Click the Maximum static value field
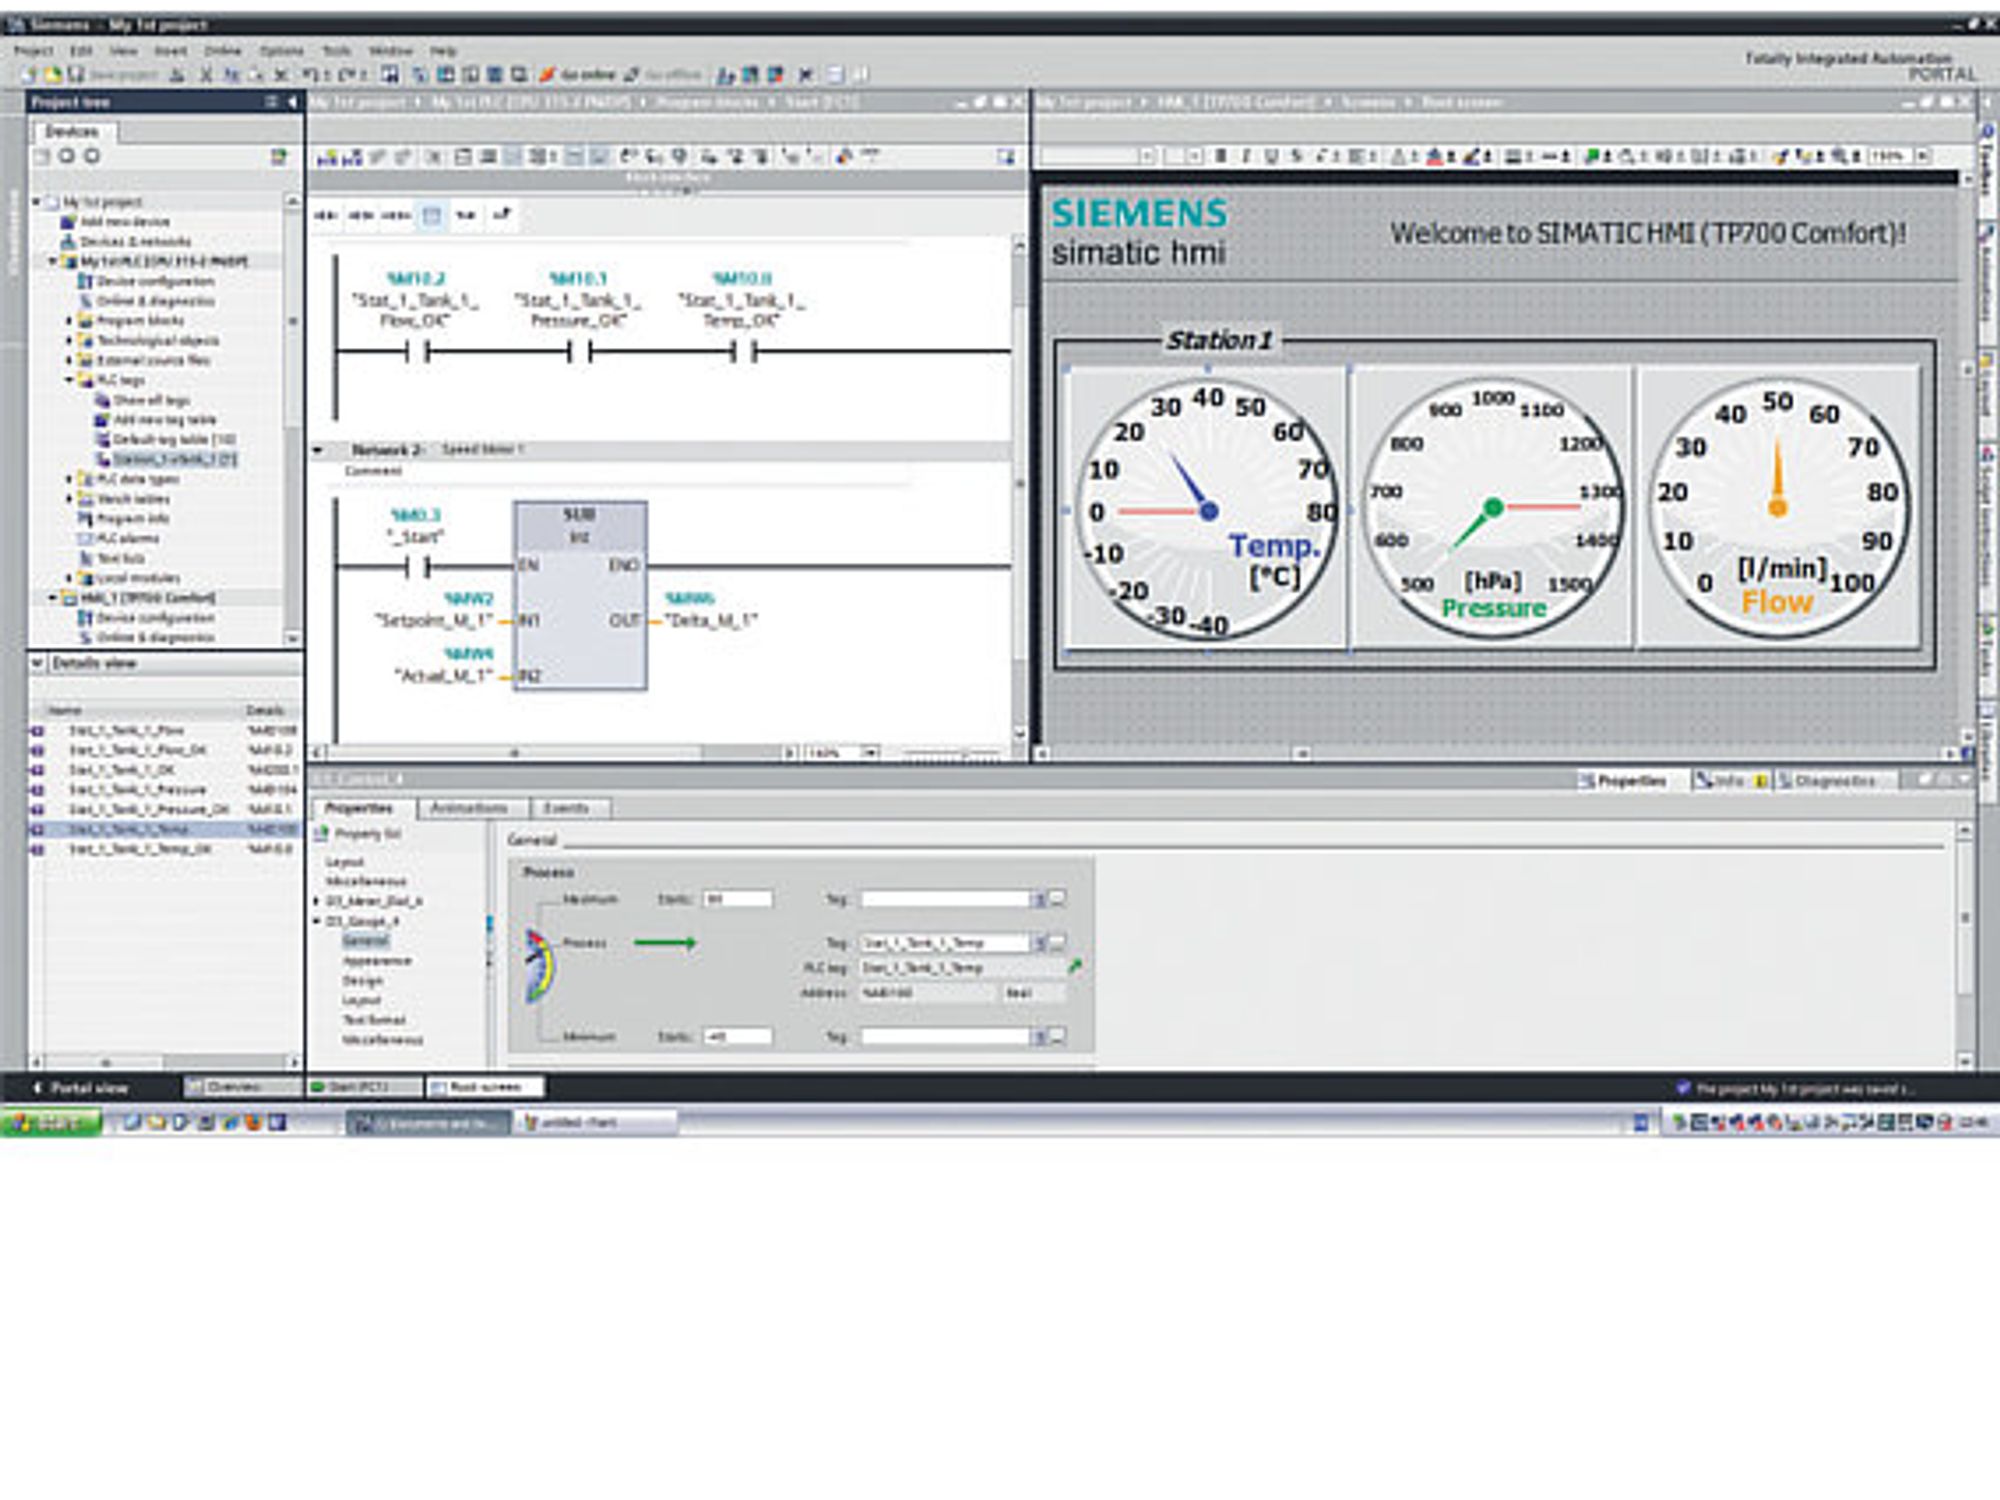The image size is (2000, 1500). tap(738, 899)
